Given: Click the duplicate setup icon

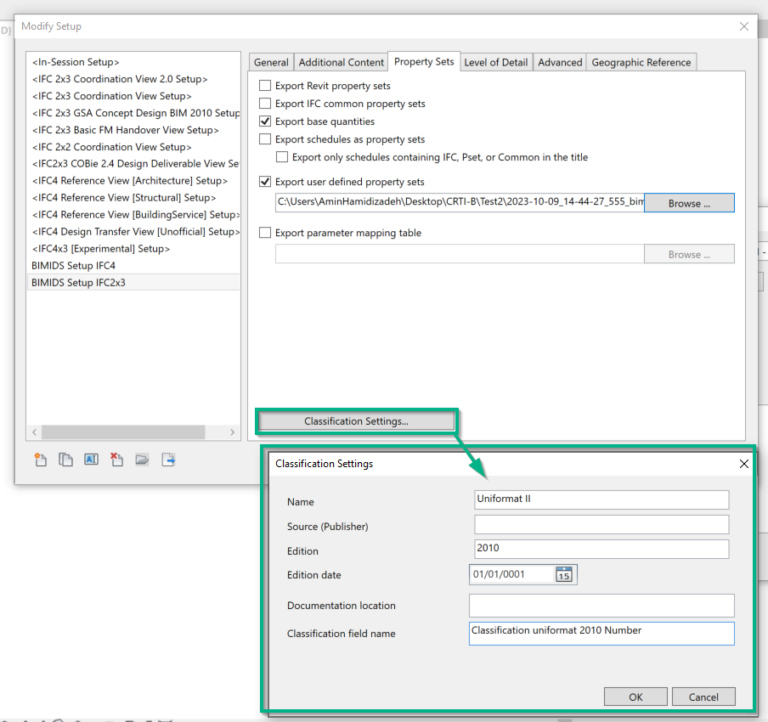Looking at the screenshot, I should (x=66, y=460).
